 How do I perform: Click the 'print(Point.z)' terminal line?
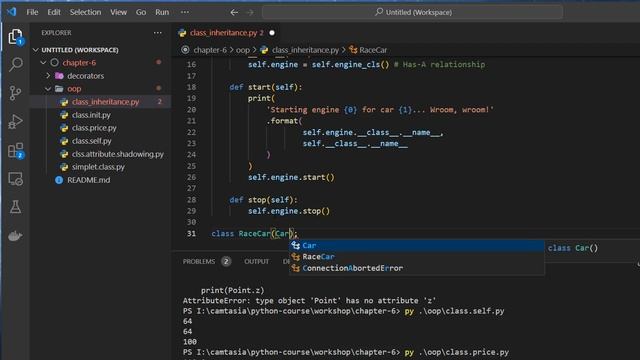232,291
